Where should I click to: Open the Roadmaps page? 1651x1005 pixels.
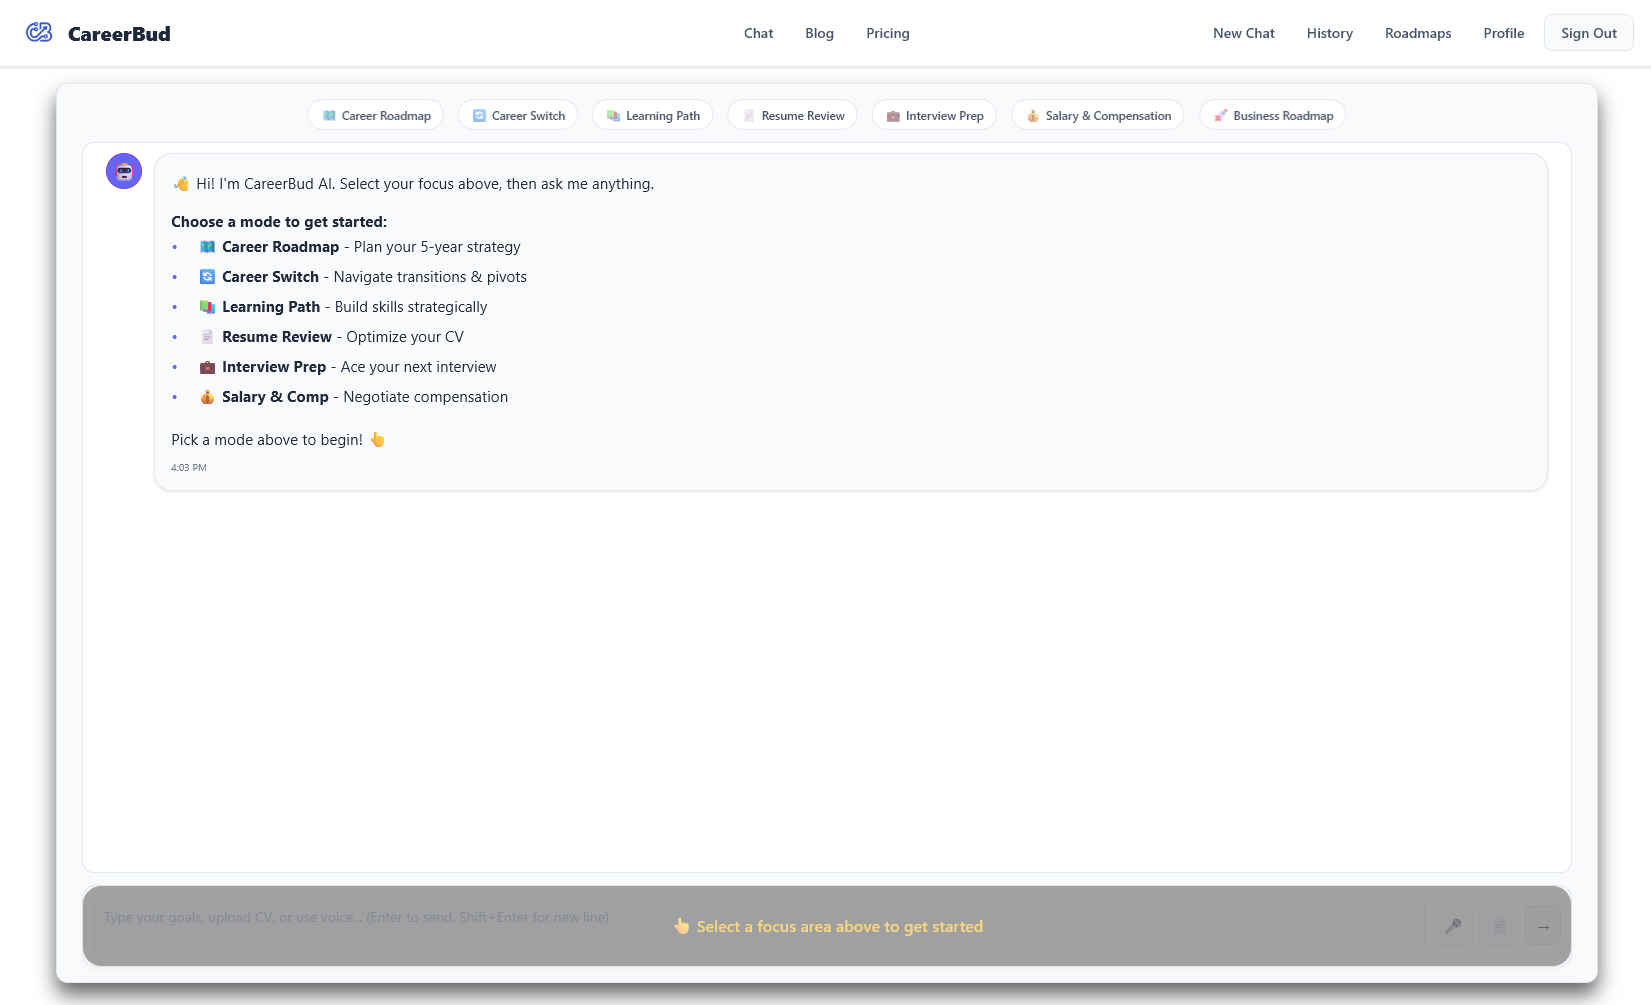(1417, 33)
